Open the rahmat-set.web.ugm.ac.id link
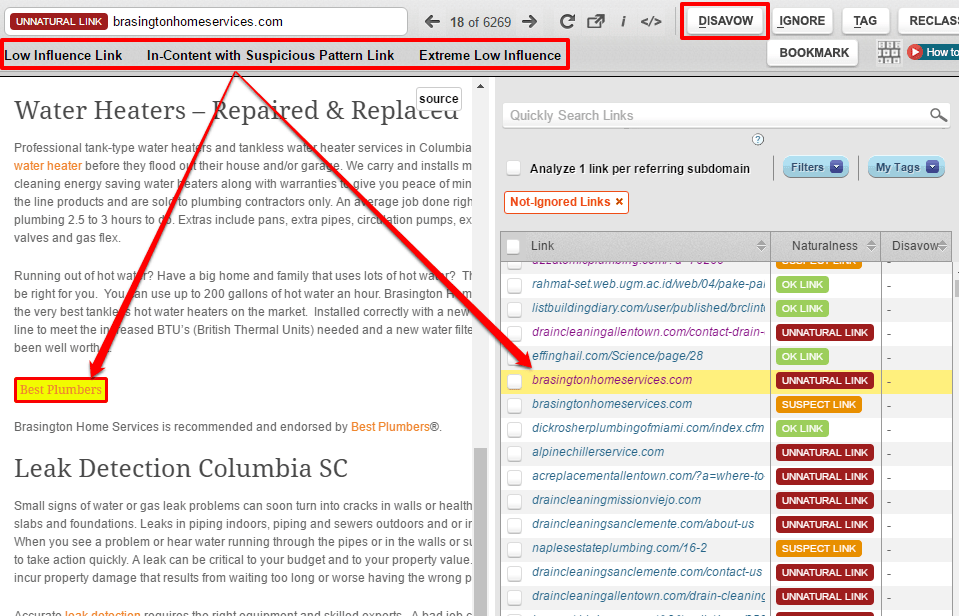959x616 pixels. pos(648,284)
